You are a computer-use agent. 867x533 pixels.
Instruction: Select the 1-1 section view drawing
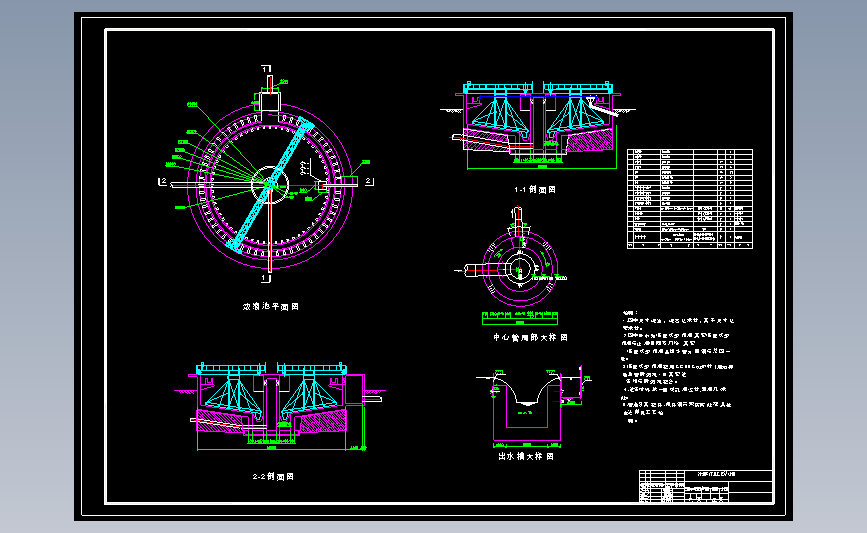pos(538,124)
